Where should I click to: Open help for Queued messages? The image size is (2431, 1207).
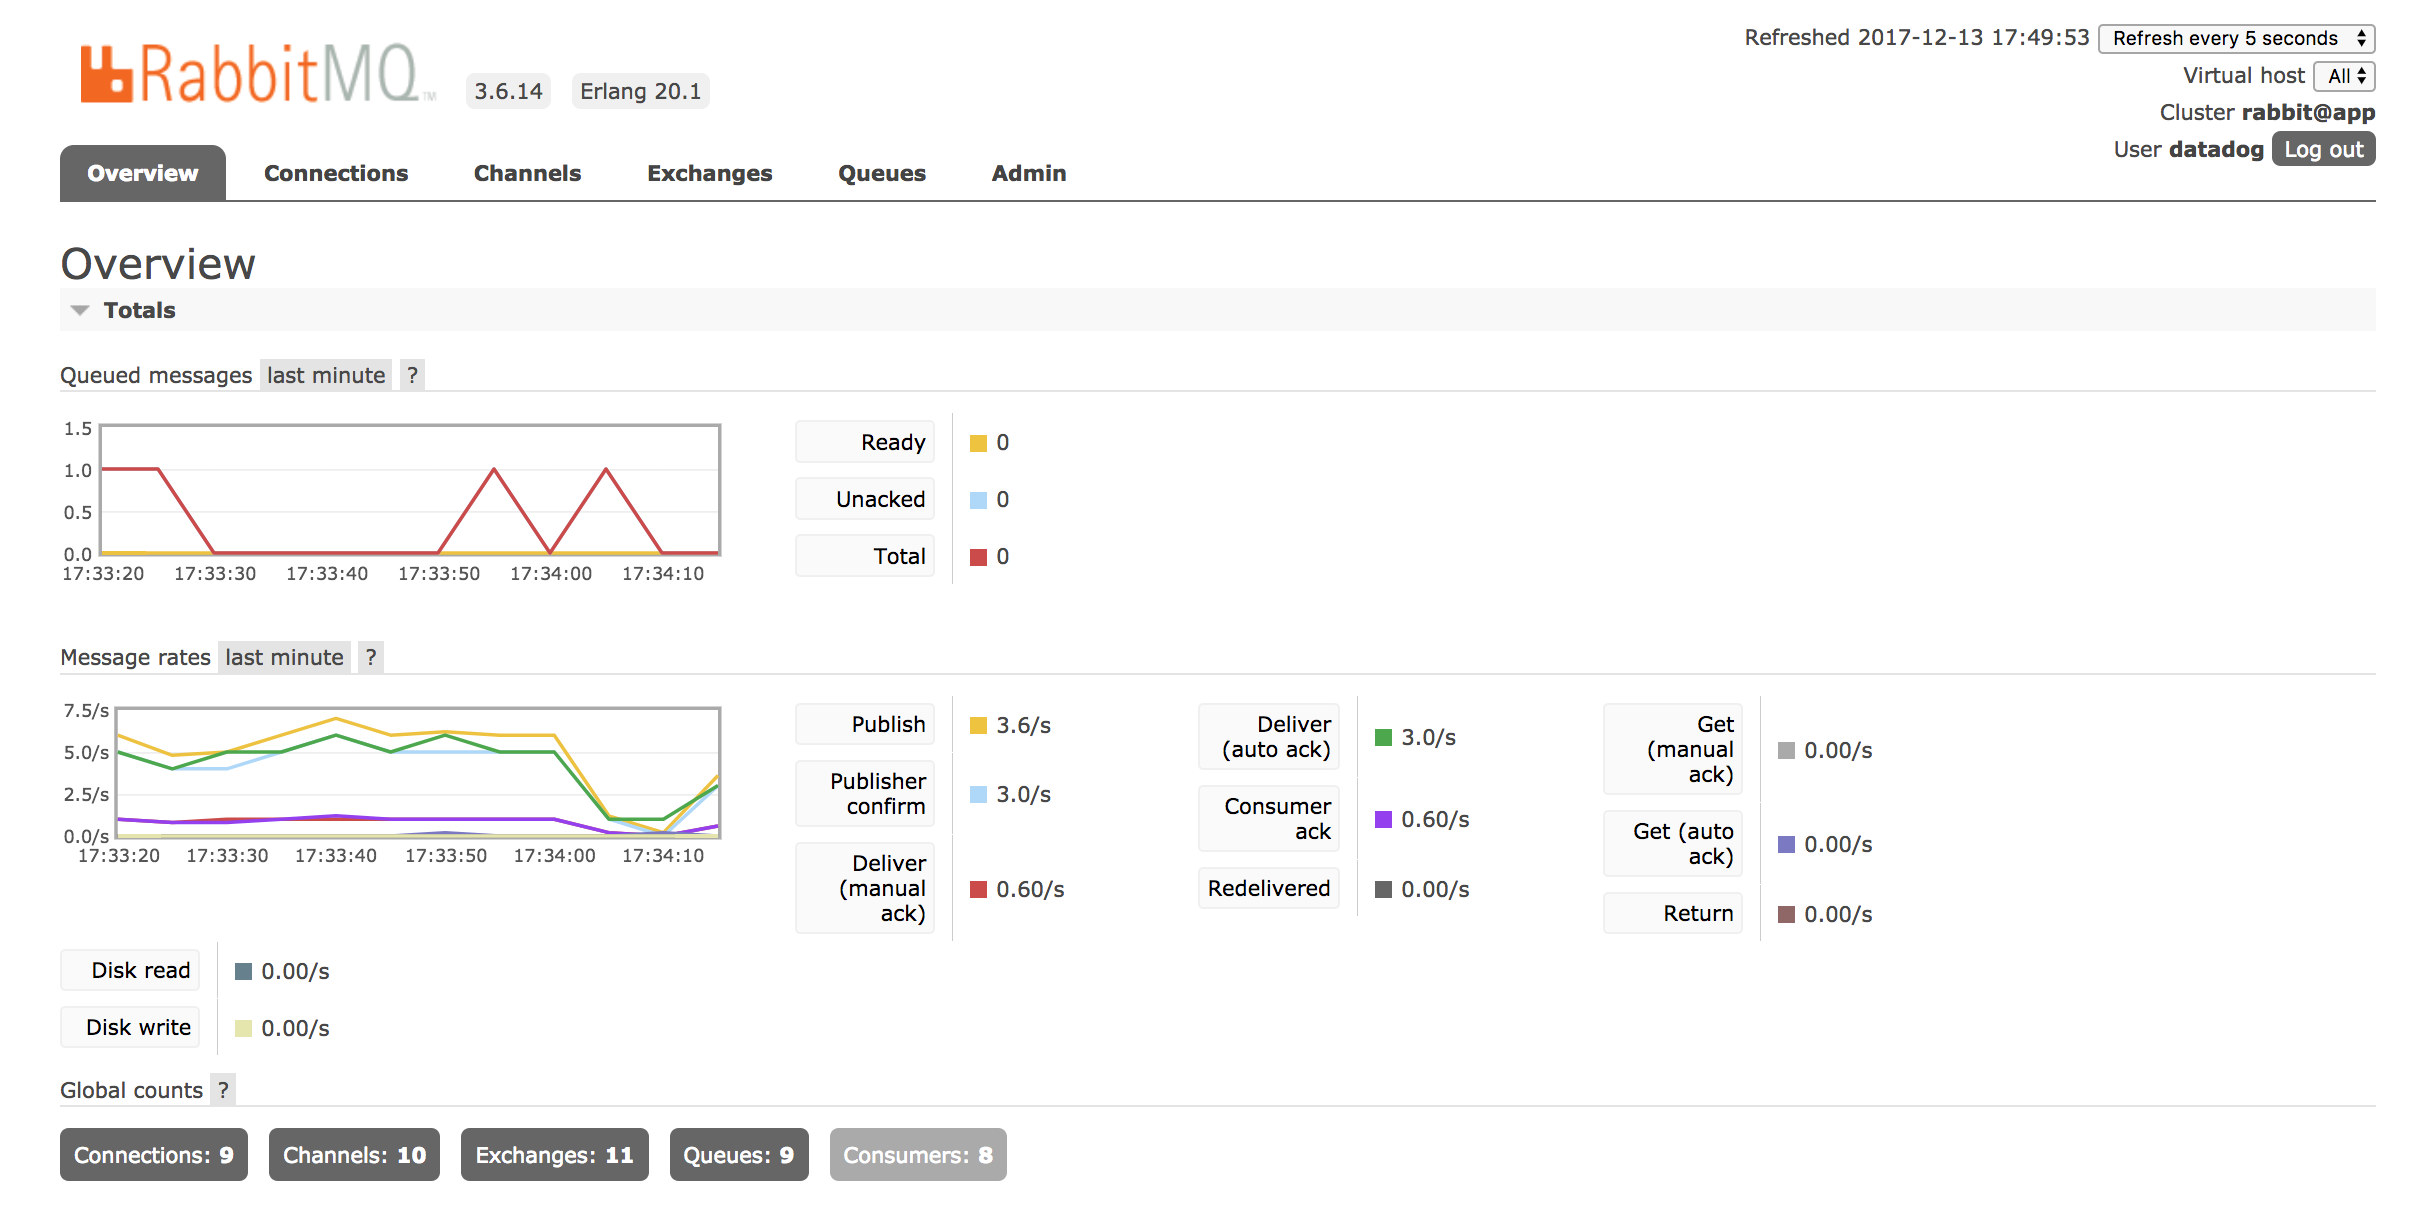(412, 374)
